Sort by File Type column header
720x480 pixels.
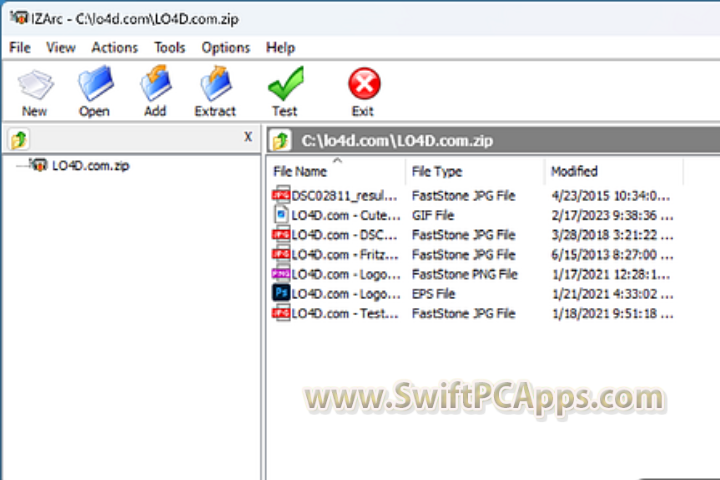(475, 171)
